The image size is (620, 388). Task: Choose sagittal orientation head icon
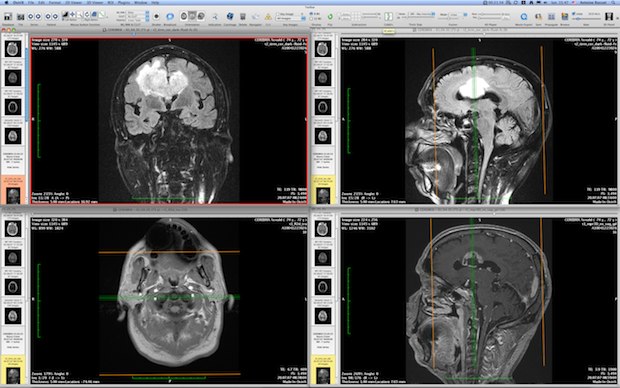point(201,16)
